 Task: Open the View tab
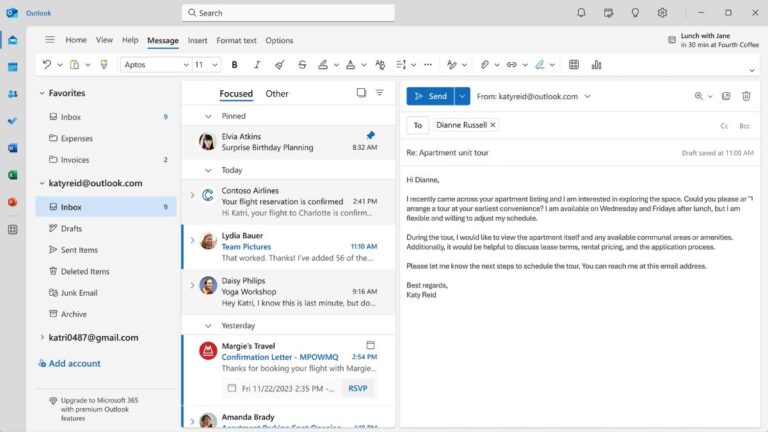pos(104,40)
